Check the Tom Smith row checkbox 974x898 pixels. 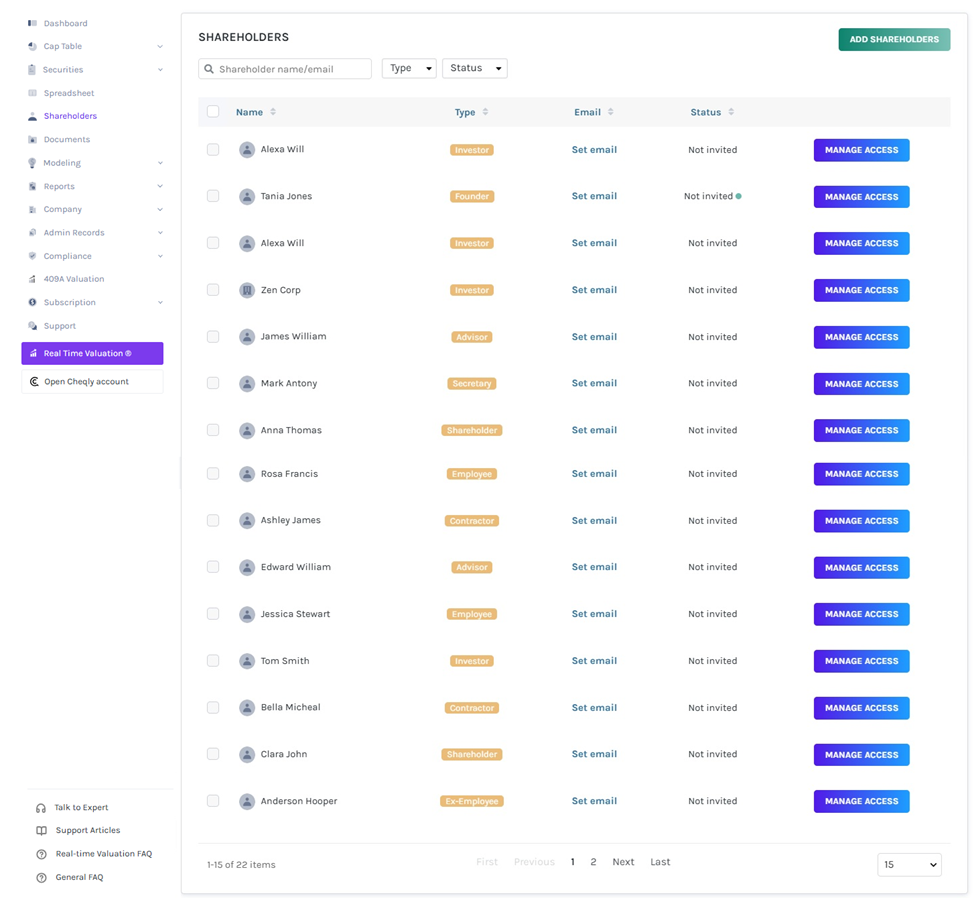tap(213, 661)
